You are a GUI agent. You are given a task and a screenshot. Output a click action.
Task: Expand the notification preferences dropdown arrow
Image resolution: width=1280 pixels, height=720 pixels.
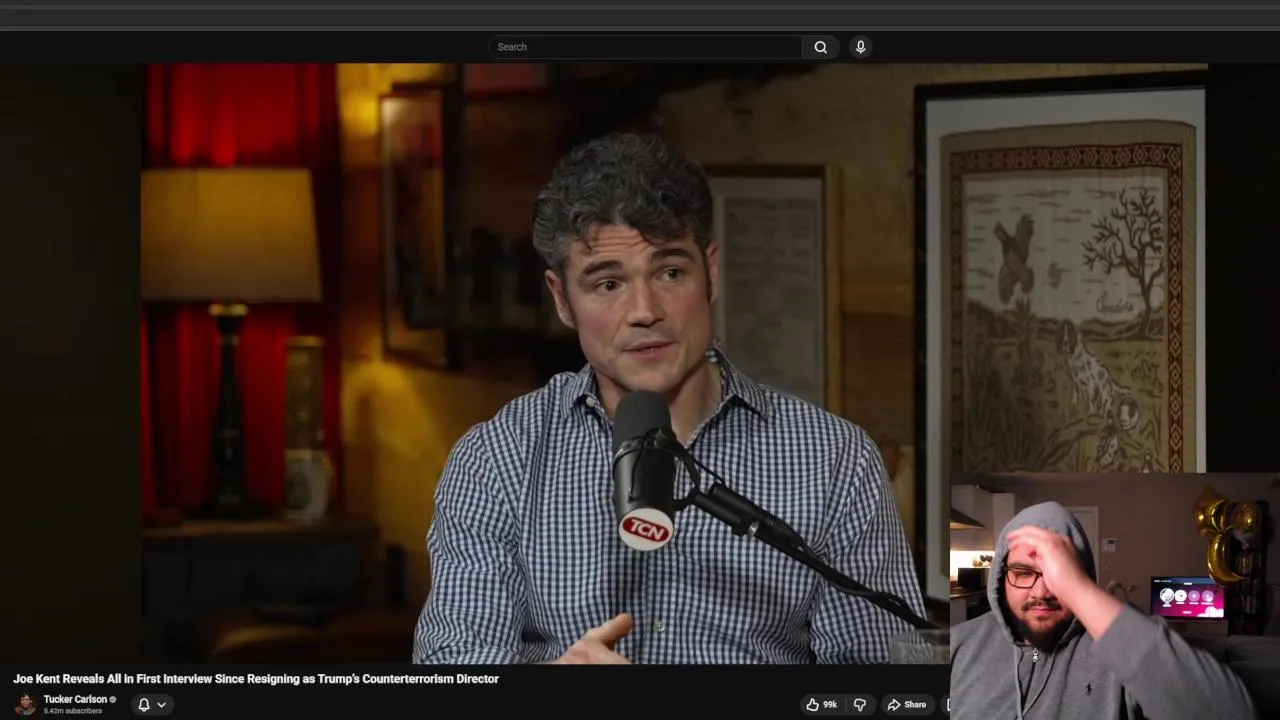161,705
